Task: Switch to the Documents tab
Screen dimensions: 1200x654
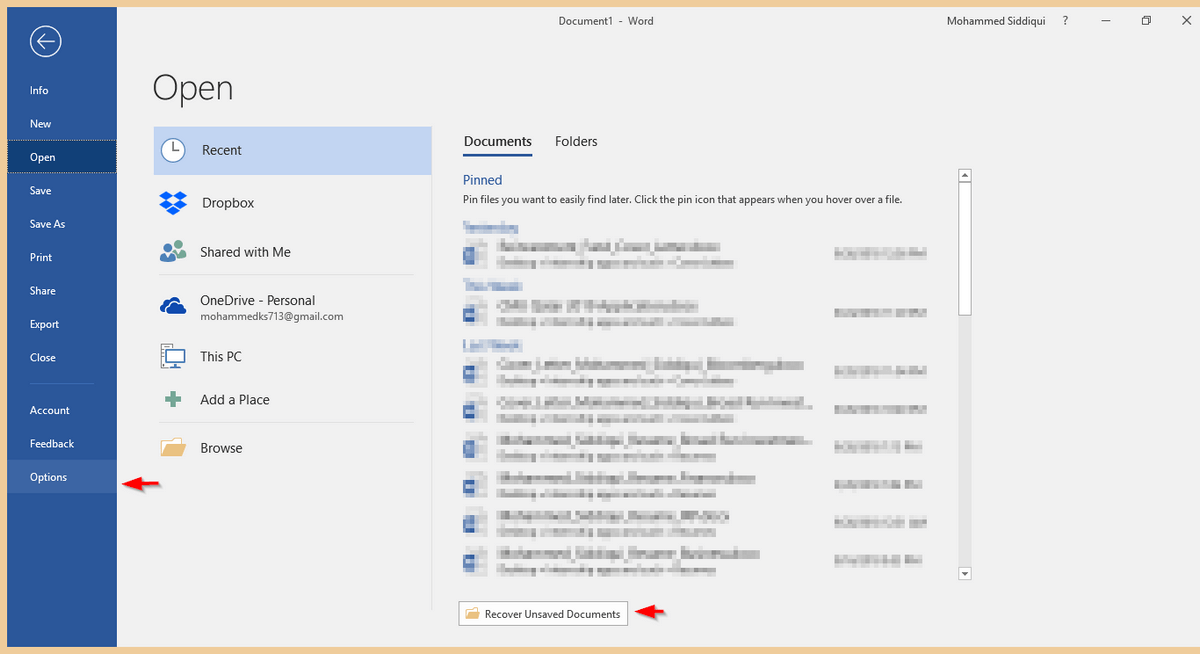Action: tap(498, 142)
